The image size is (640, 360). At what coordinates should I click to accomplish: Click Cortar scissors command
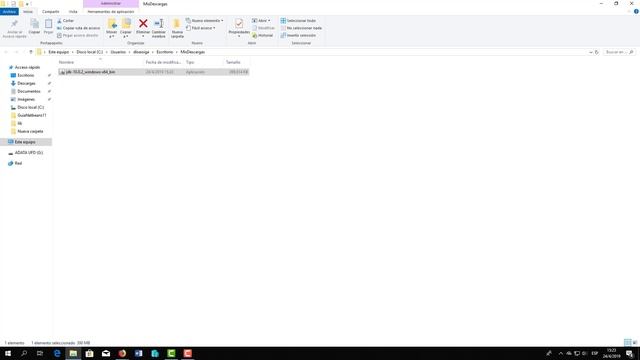pos(66,20)
